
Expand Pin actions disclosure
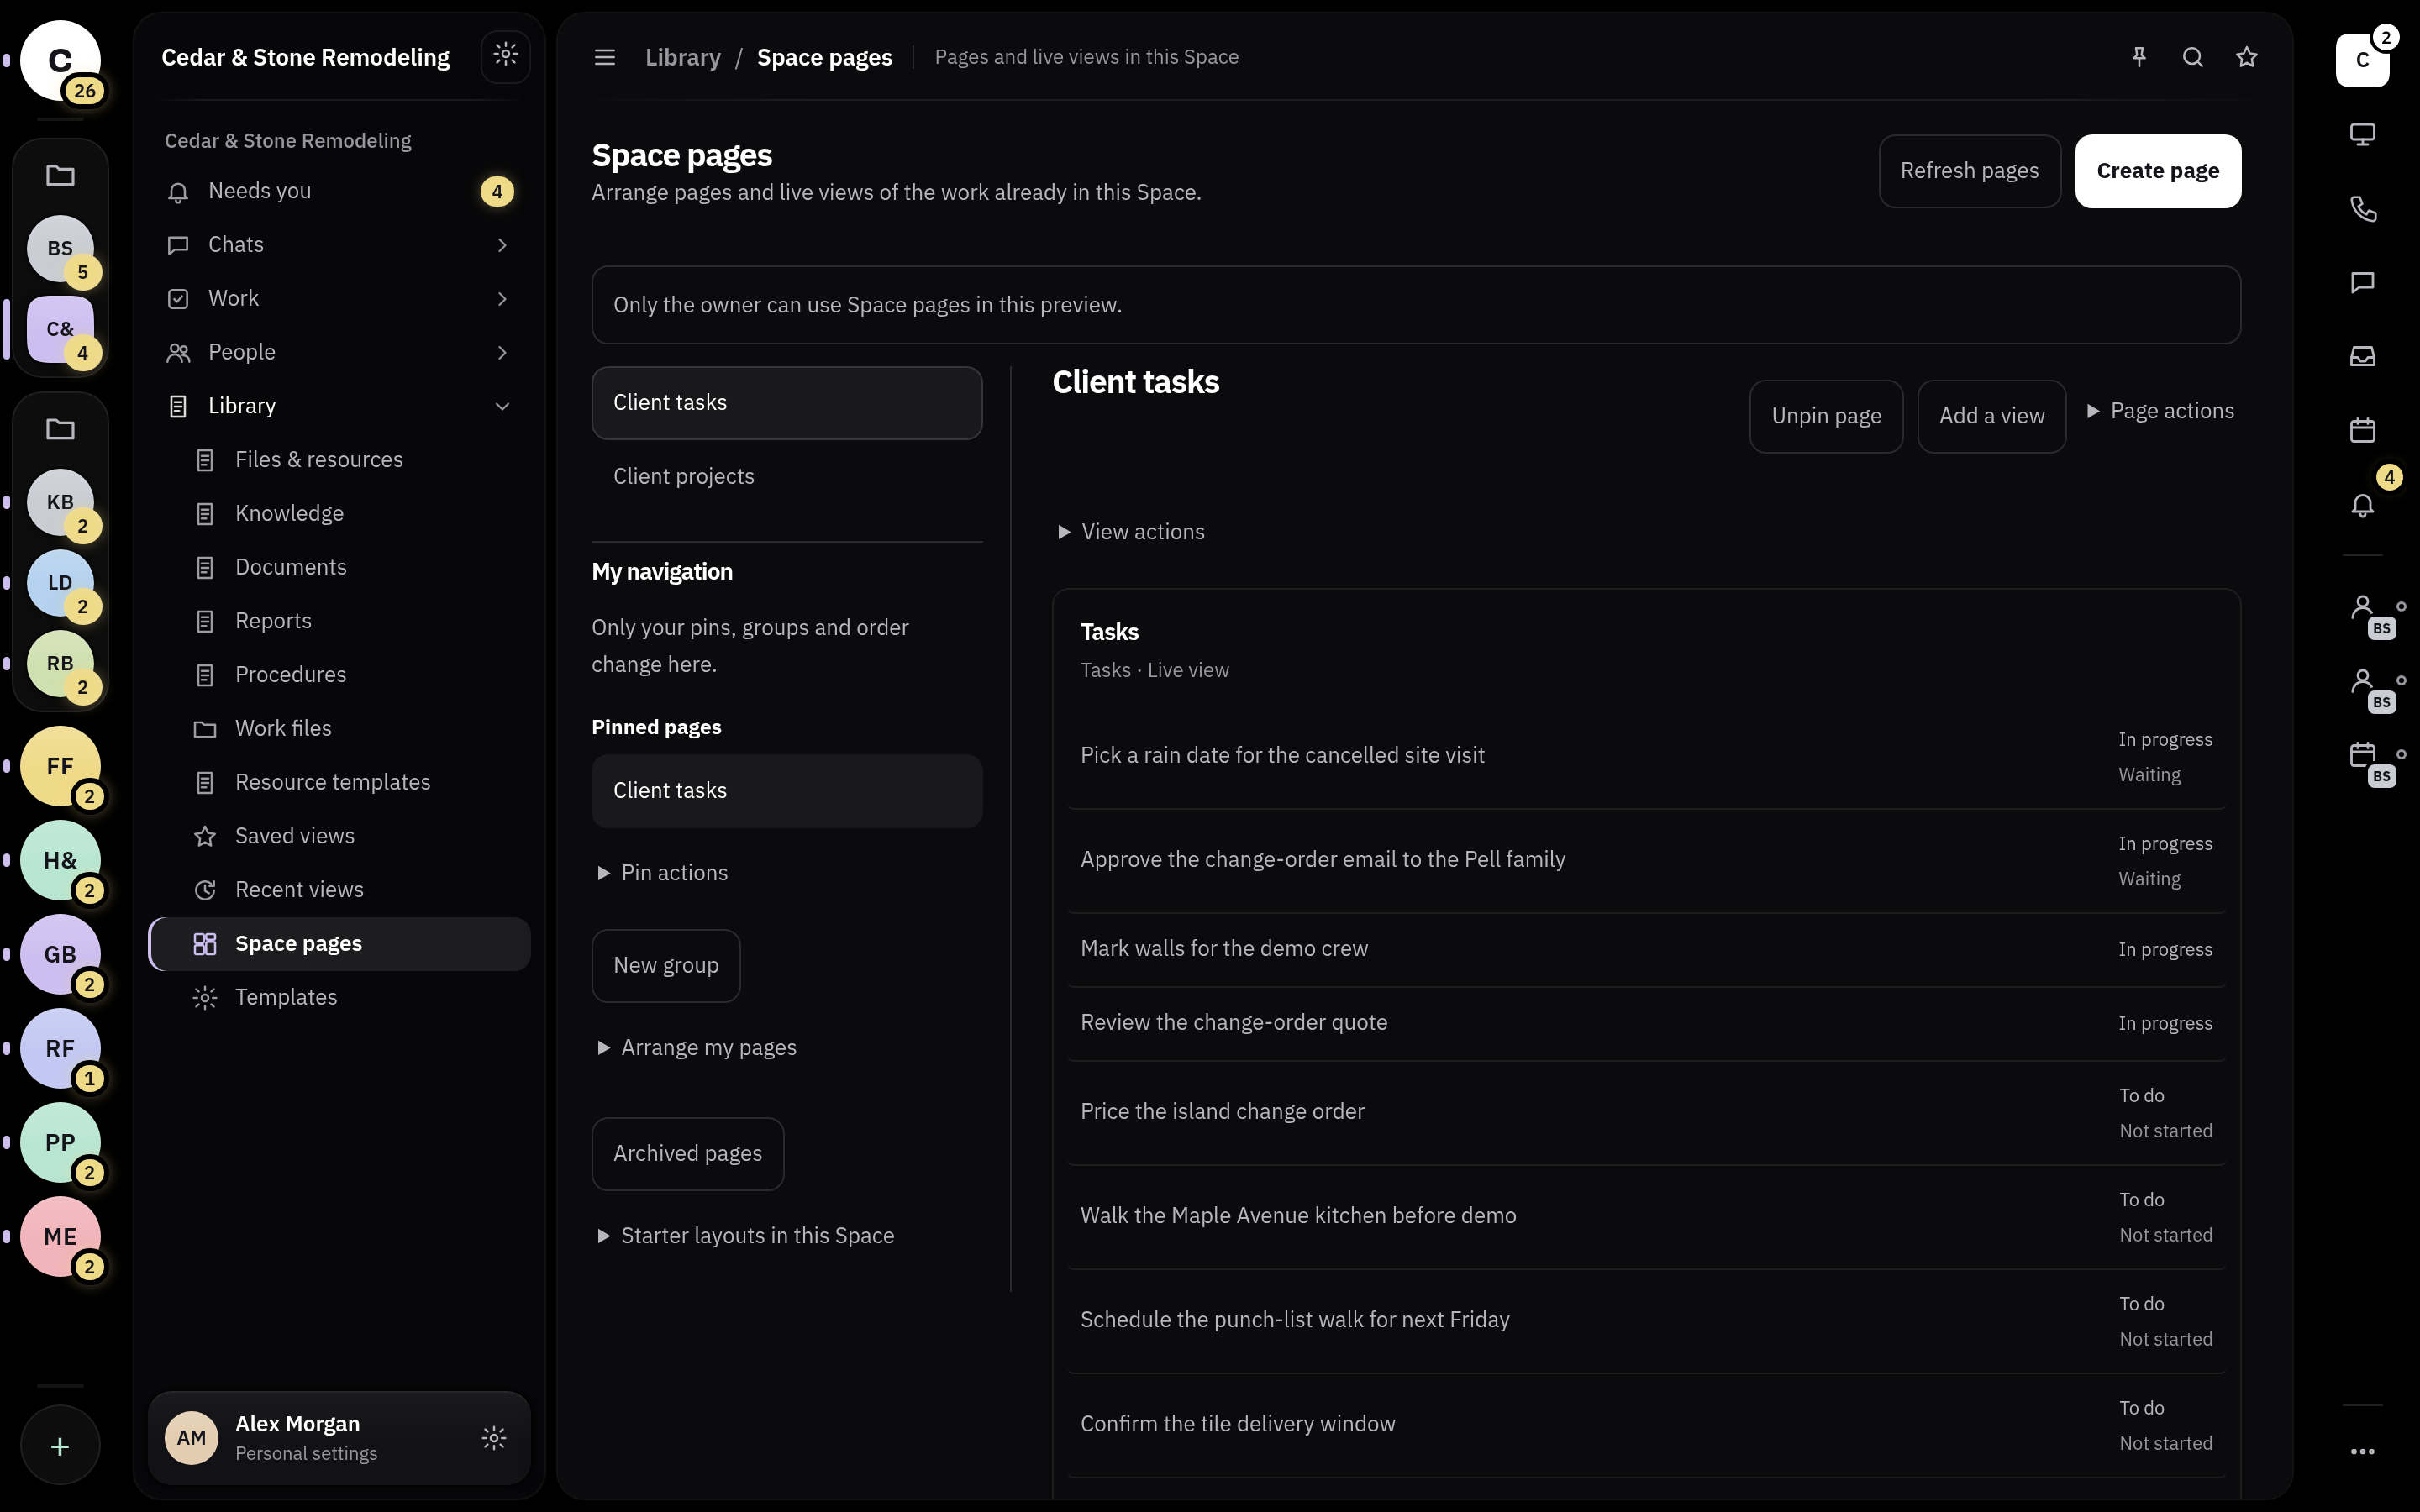663,873
